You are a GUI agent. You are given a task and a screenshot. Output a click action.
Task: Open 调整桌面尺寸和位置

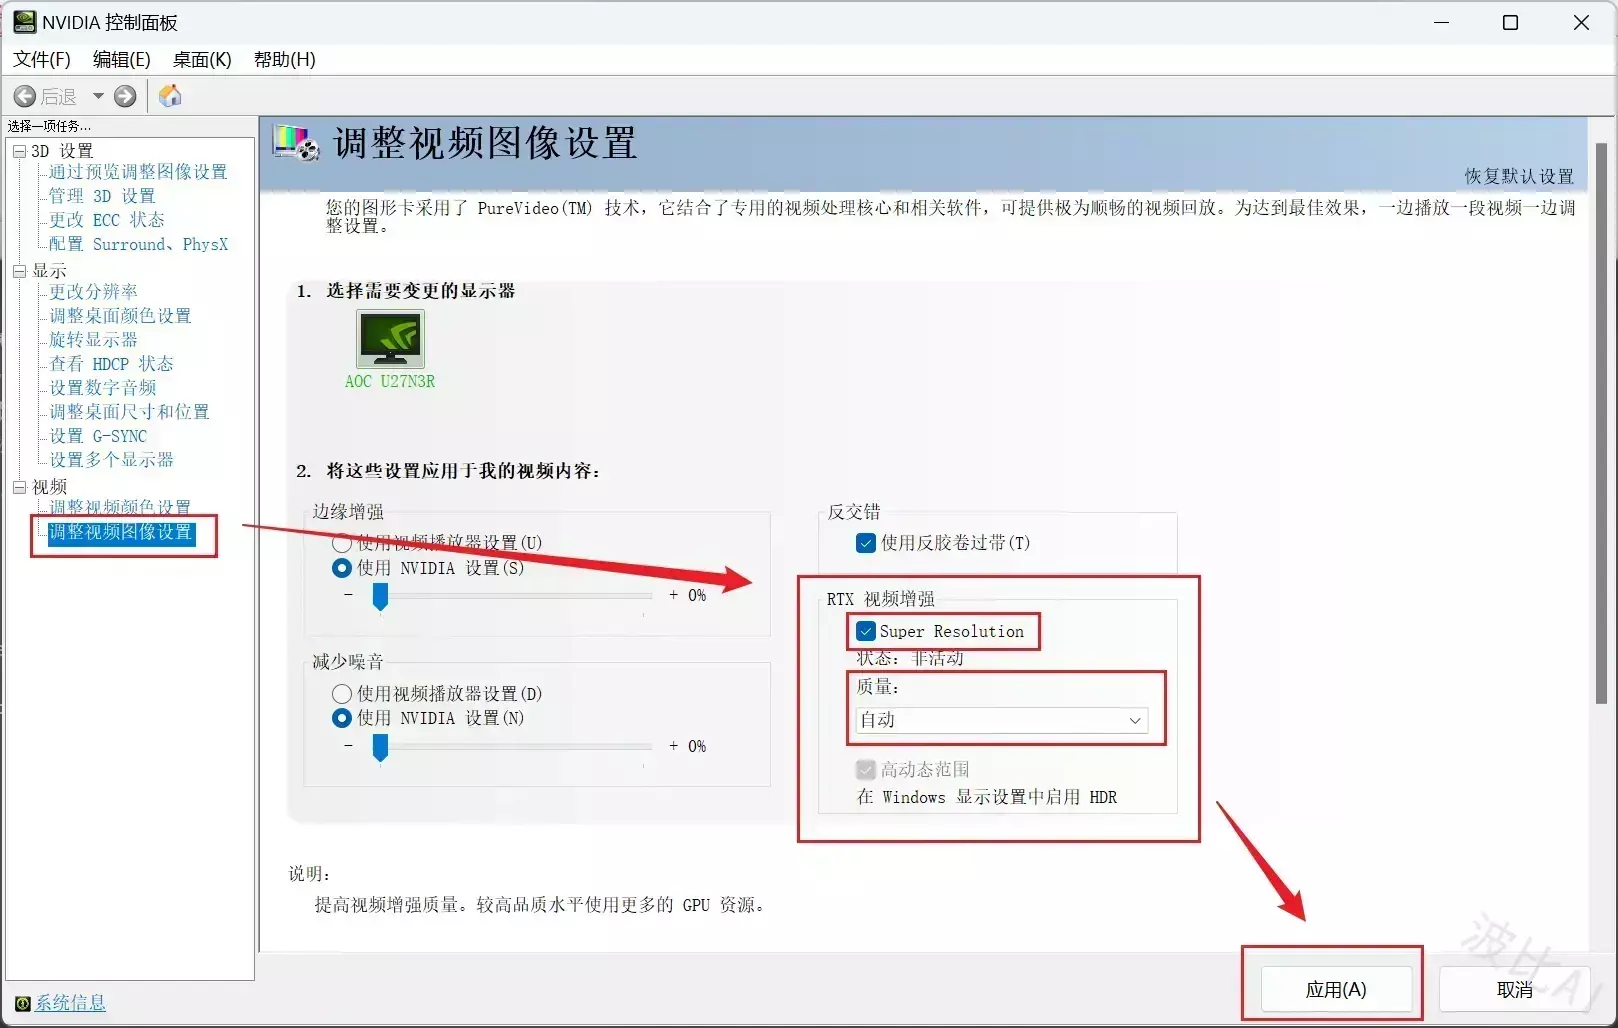[x=129, y=412]
